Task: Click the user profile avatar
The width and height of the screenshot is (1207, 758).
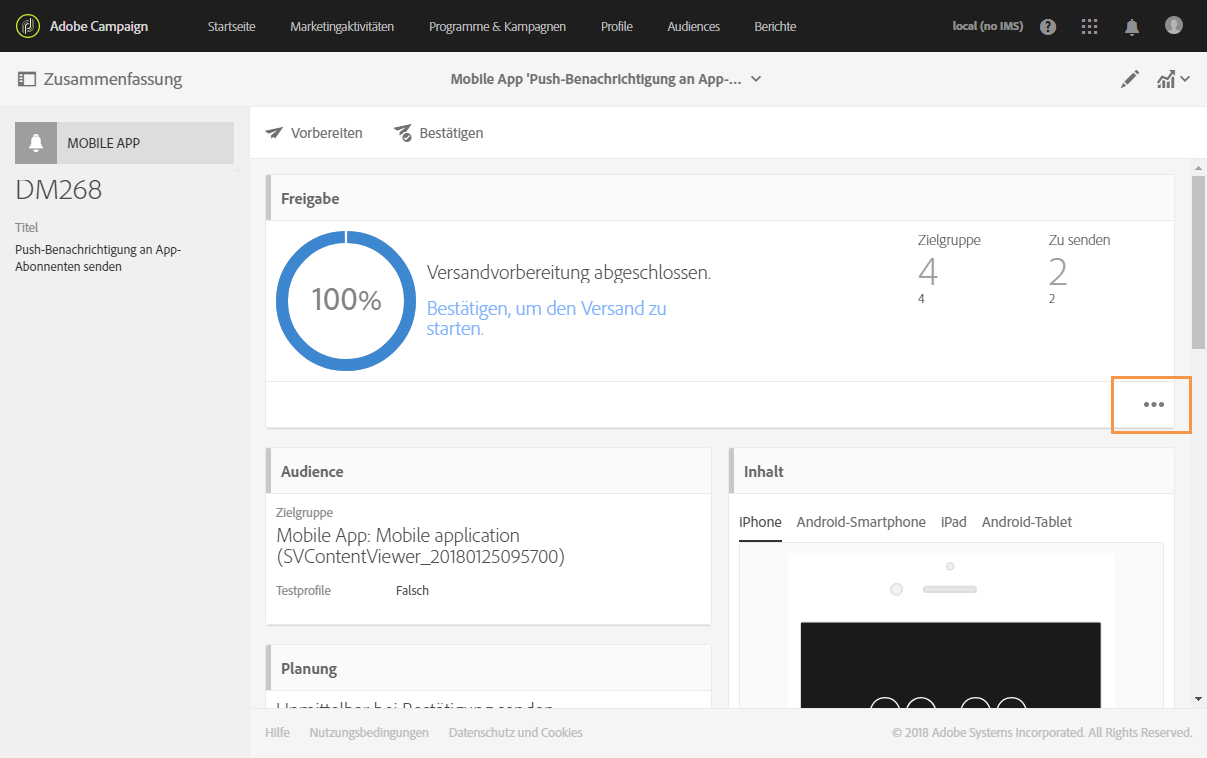Action: tap(1174, 26)
